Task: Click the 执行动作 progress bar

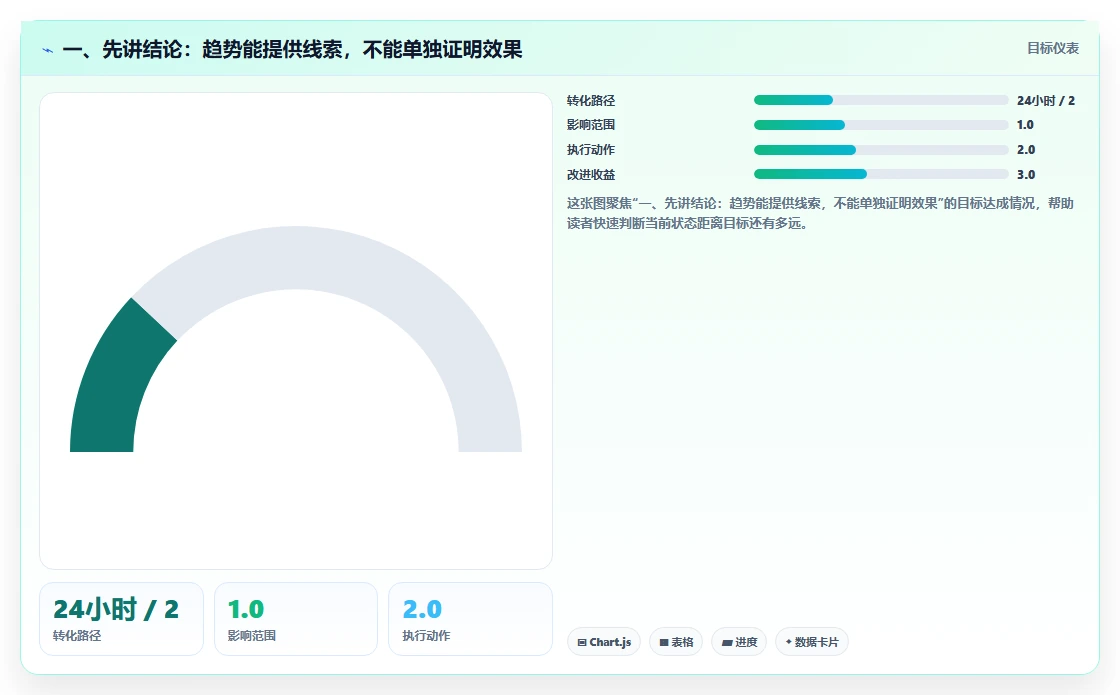Action: tap(881, 150)
